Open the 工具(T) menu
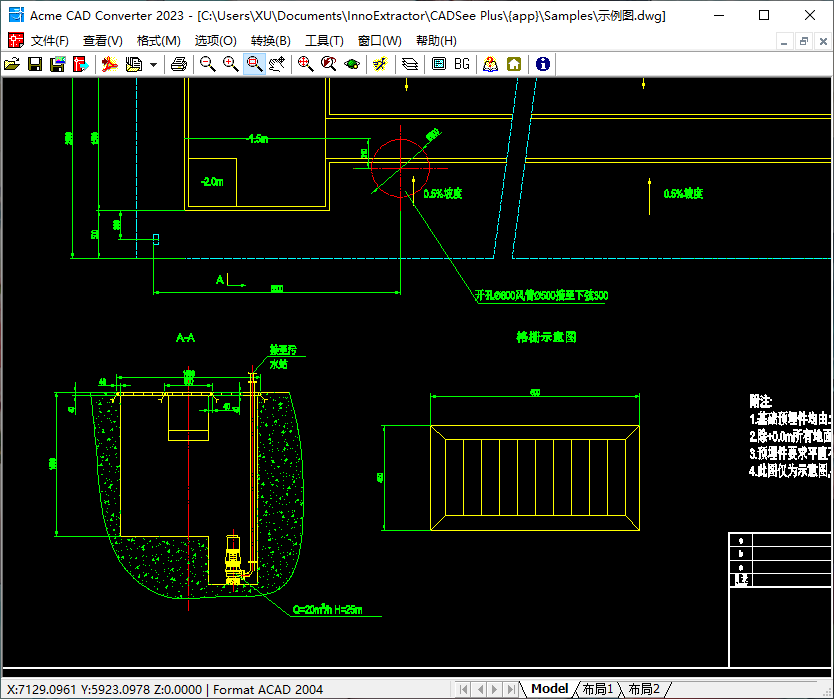The image size is (834, 699). tap(324, 41)
